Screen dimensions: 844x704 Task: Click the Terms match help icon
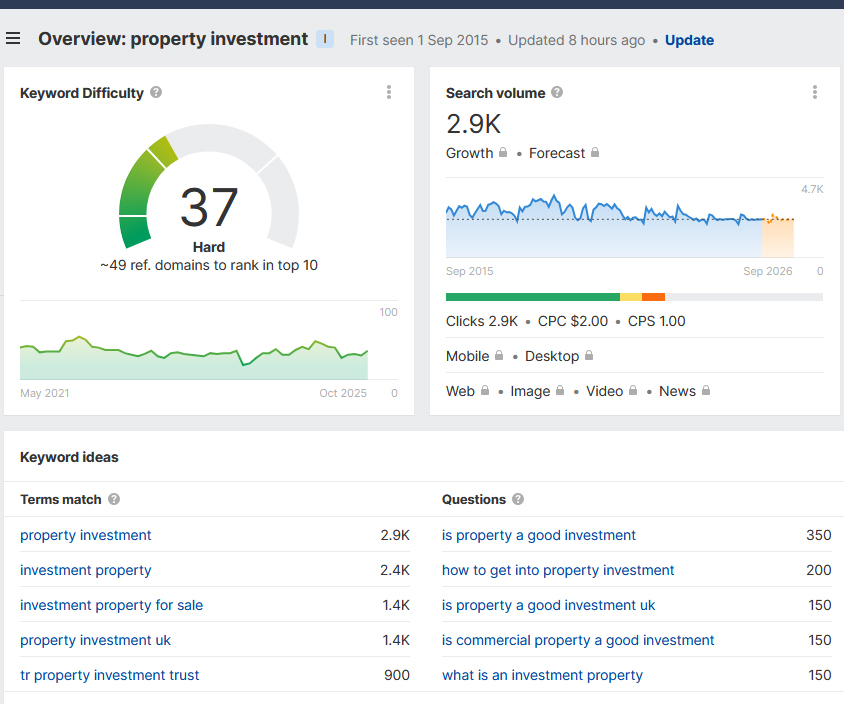[x=114, y=499]
